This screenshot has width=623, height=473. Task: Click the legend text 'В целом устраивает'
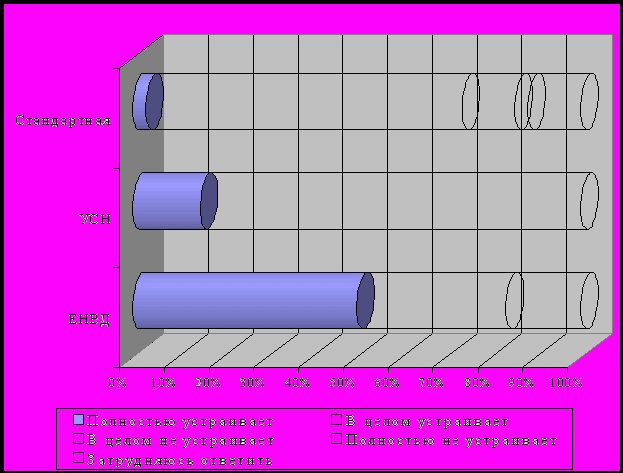pos(427,421)
